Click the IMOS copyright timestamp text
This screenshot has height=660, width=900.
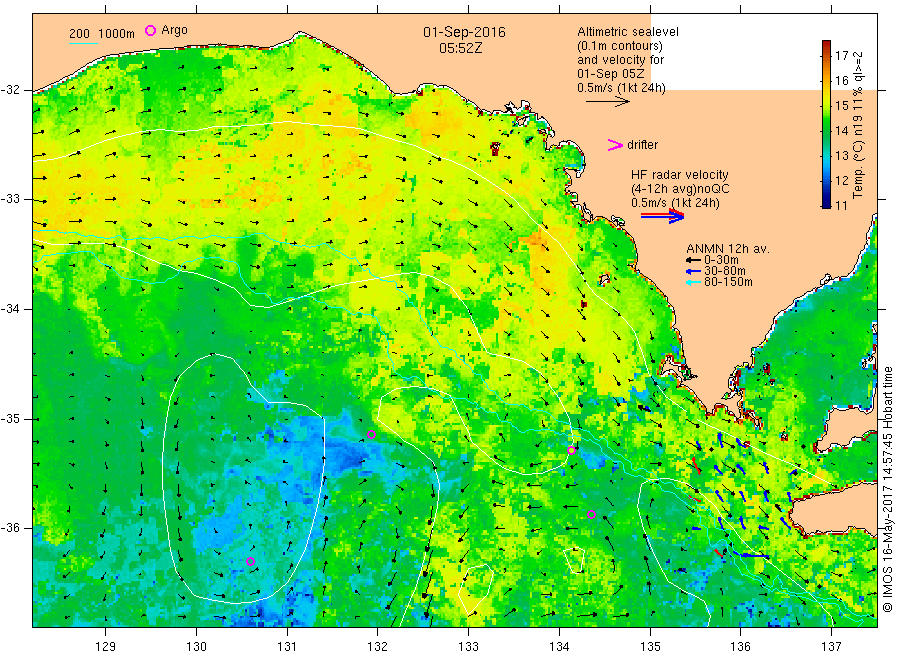click(x=888, y=490)
